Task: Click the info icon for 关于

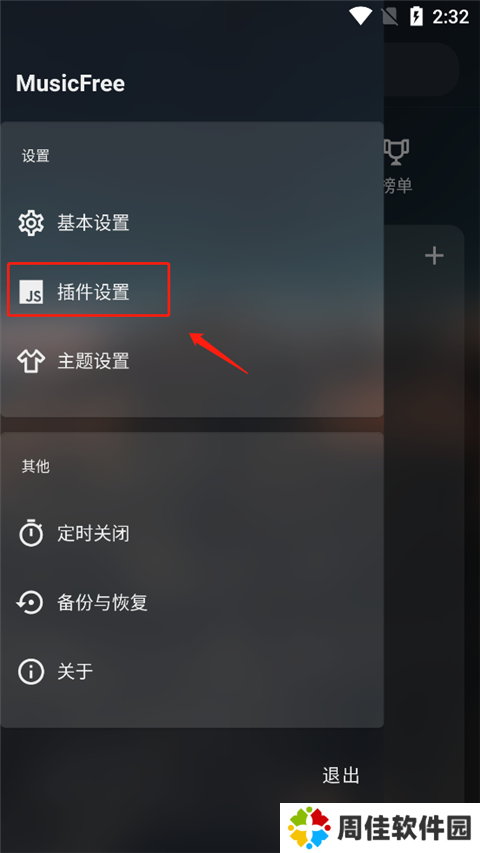Action: [30, 671]
